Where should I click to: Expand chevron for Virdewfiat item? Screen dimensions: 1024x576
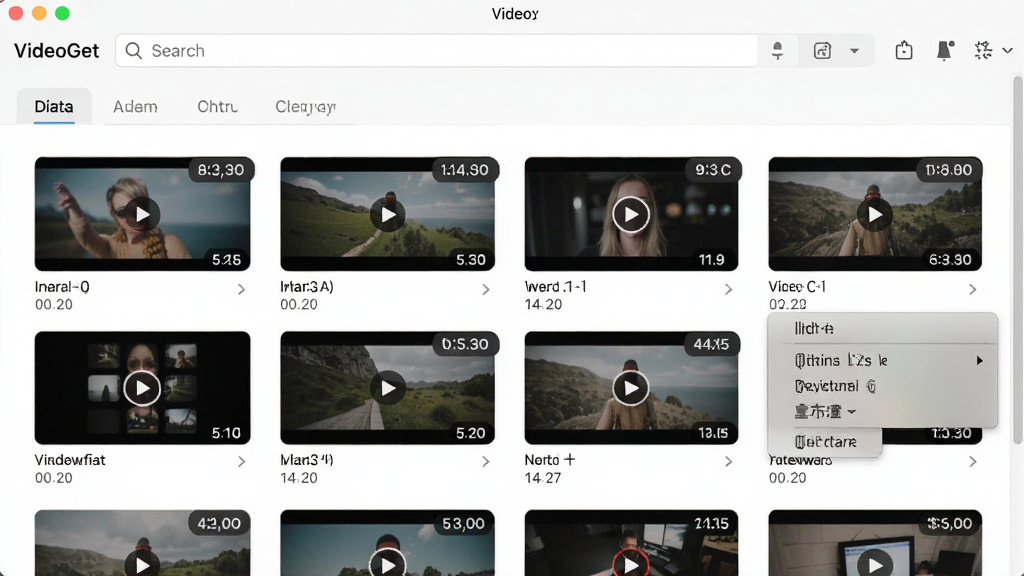pyautogui.click(x=241, y=462)
